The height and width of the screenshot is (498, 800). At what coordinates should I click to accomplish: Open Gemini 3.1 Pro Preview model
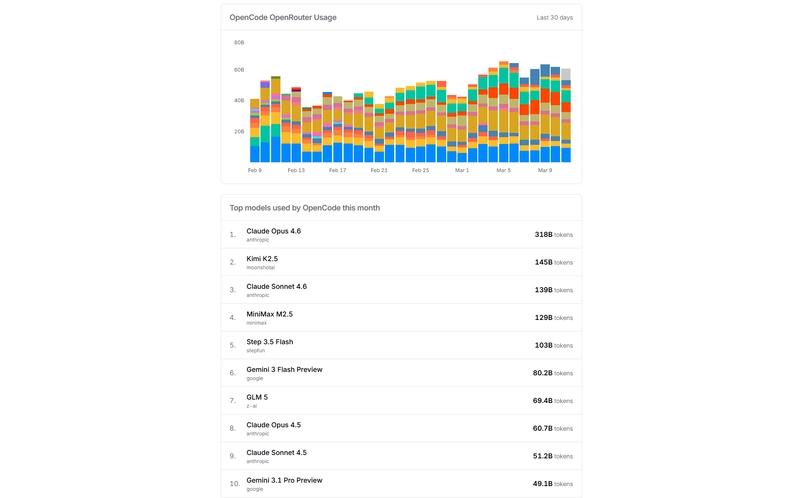284,480
